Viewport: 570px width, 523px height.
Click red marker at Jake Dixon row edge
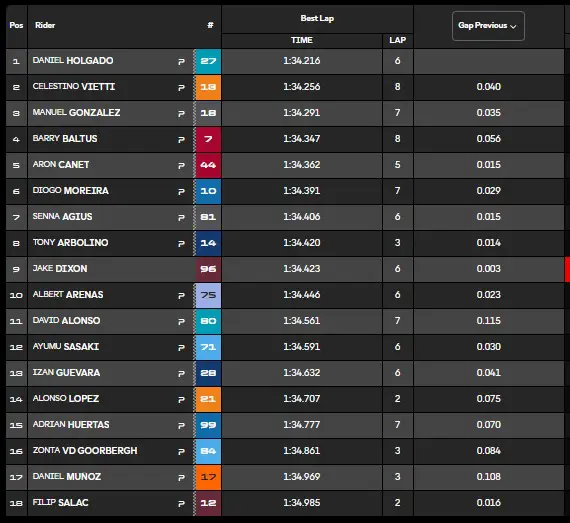[567, 269]
